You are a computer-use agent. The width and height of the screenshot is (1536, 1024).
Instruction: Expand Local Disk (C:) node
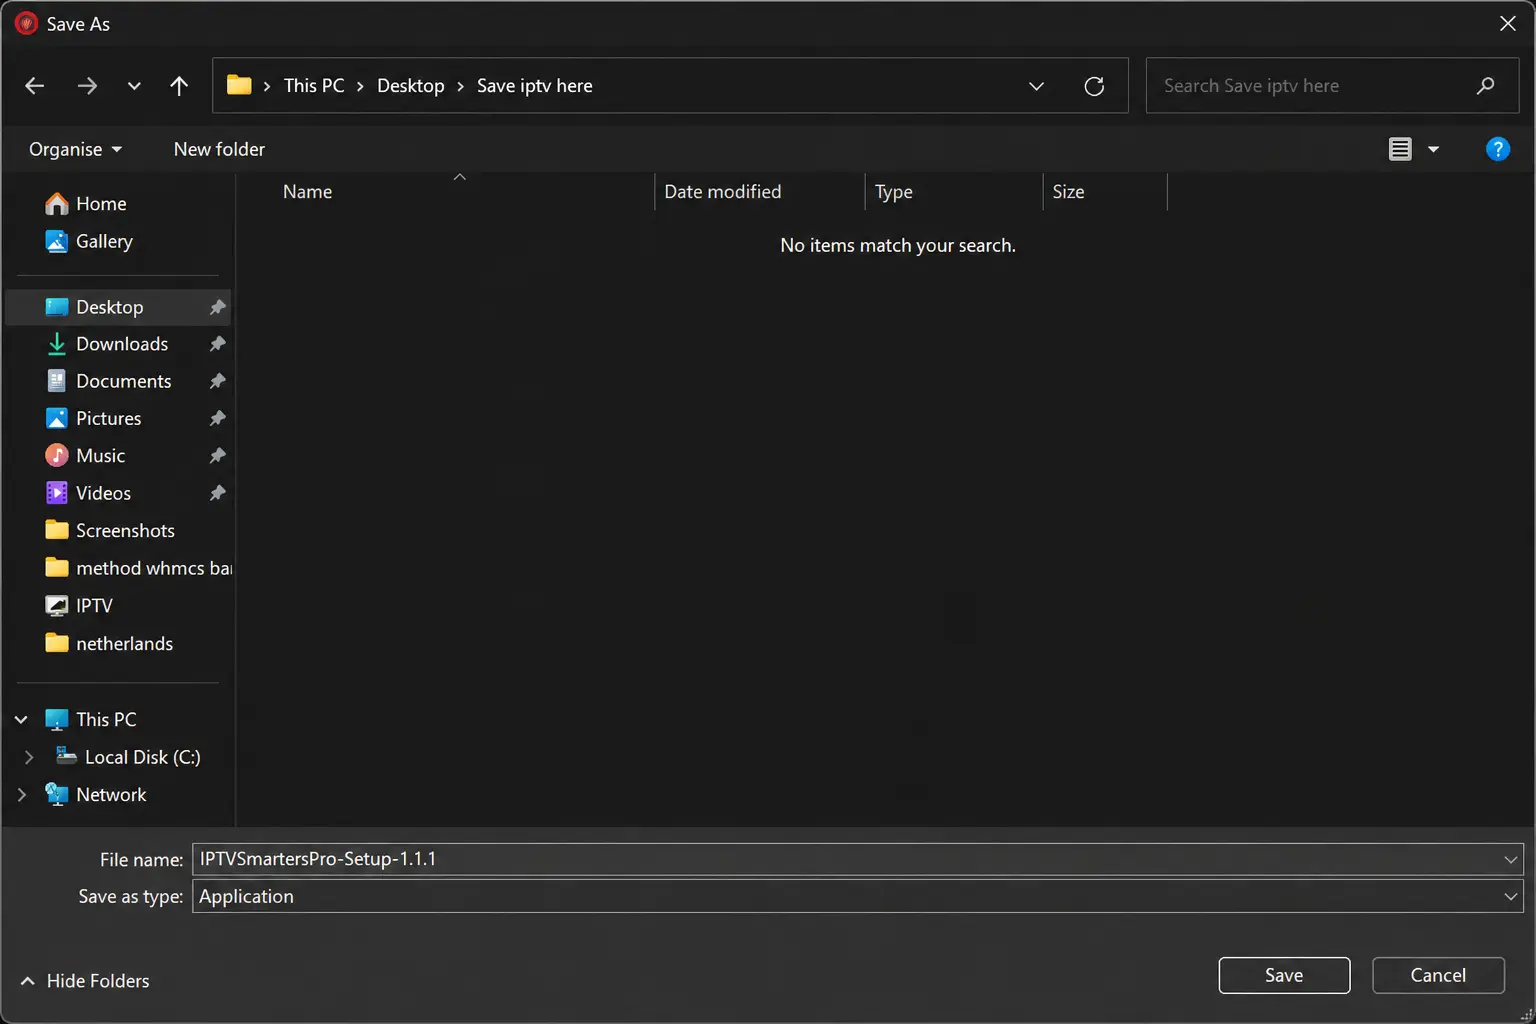pos(29,757)
